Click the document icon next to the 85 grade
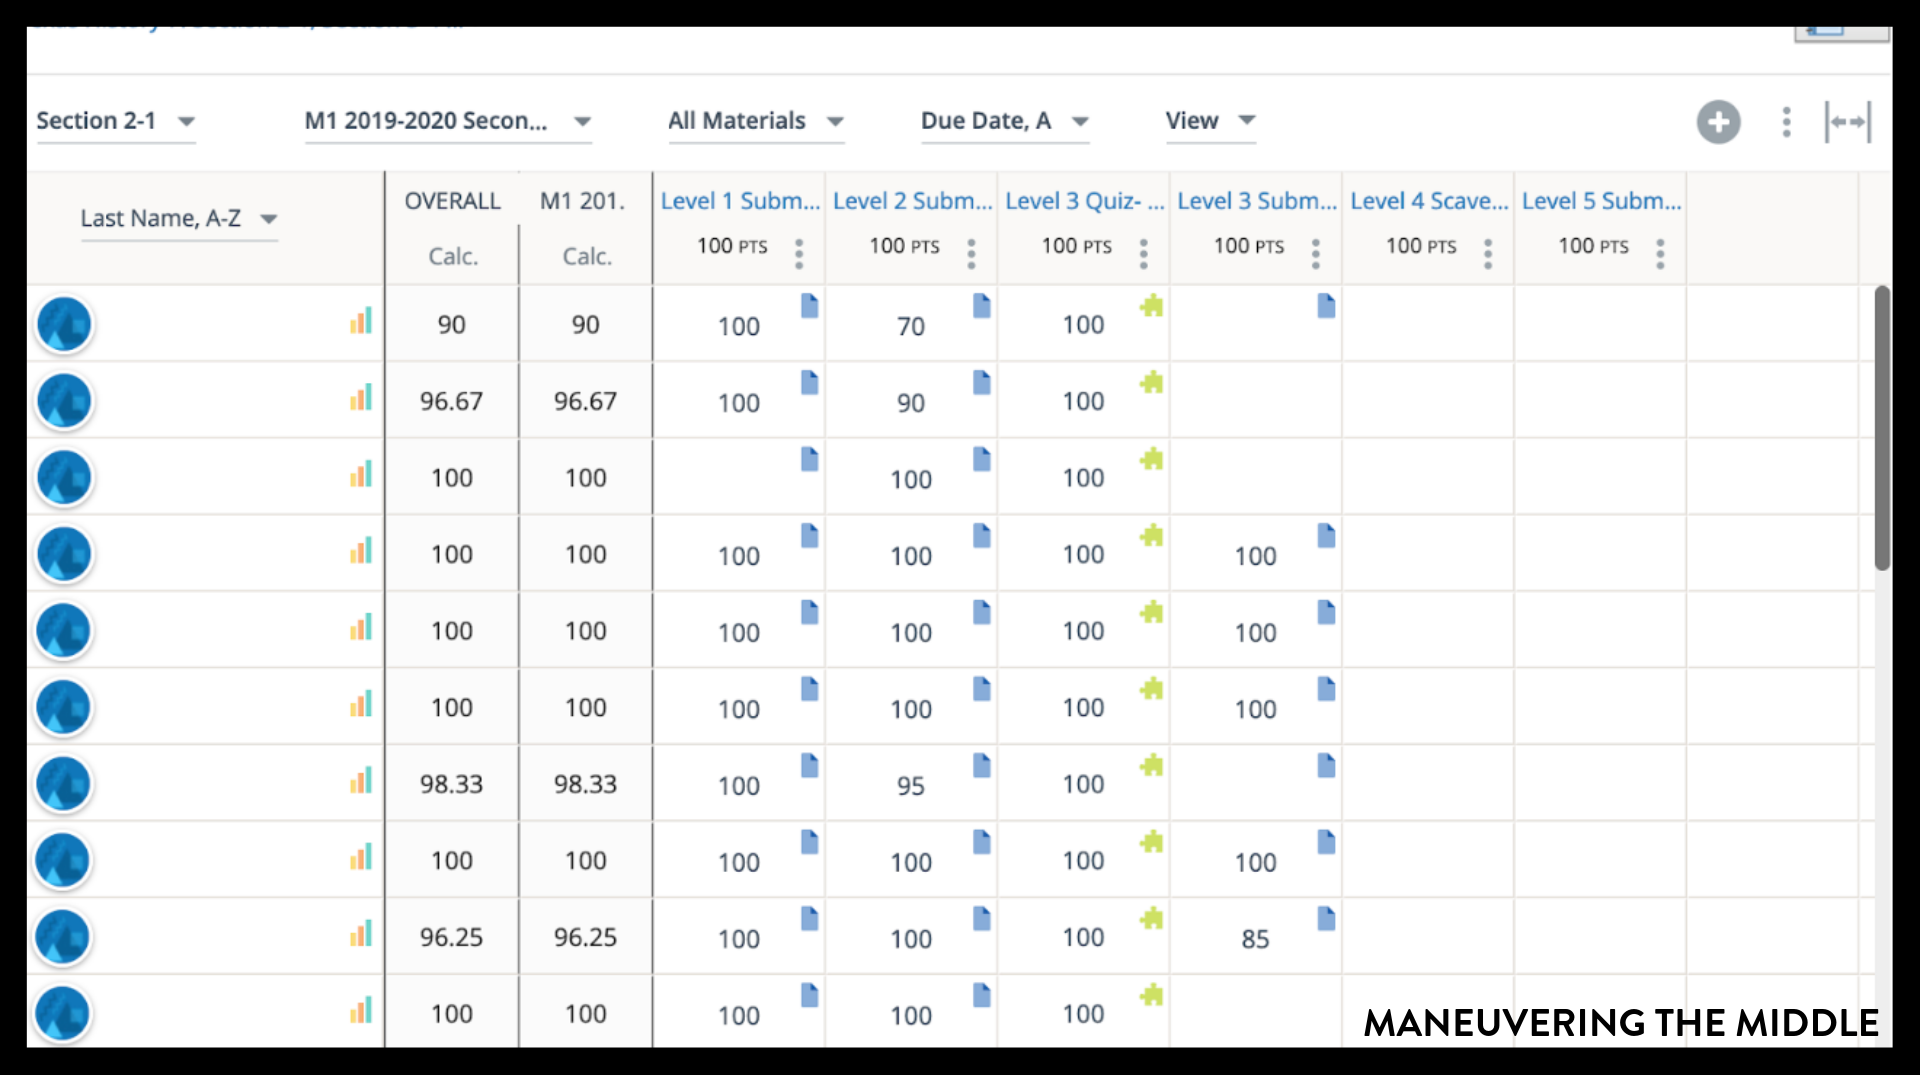Viewport: 1920px width, 1075px height. (x=1327, y=919)
